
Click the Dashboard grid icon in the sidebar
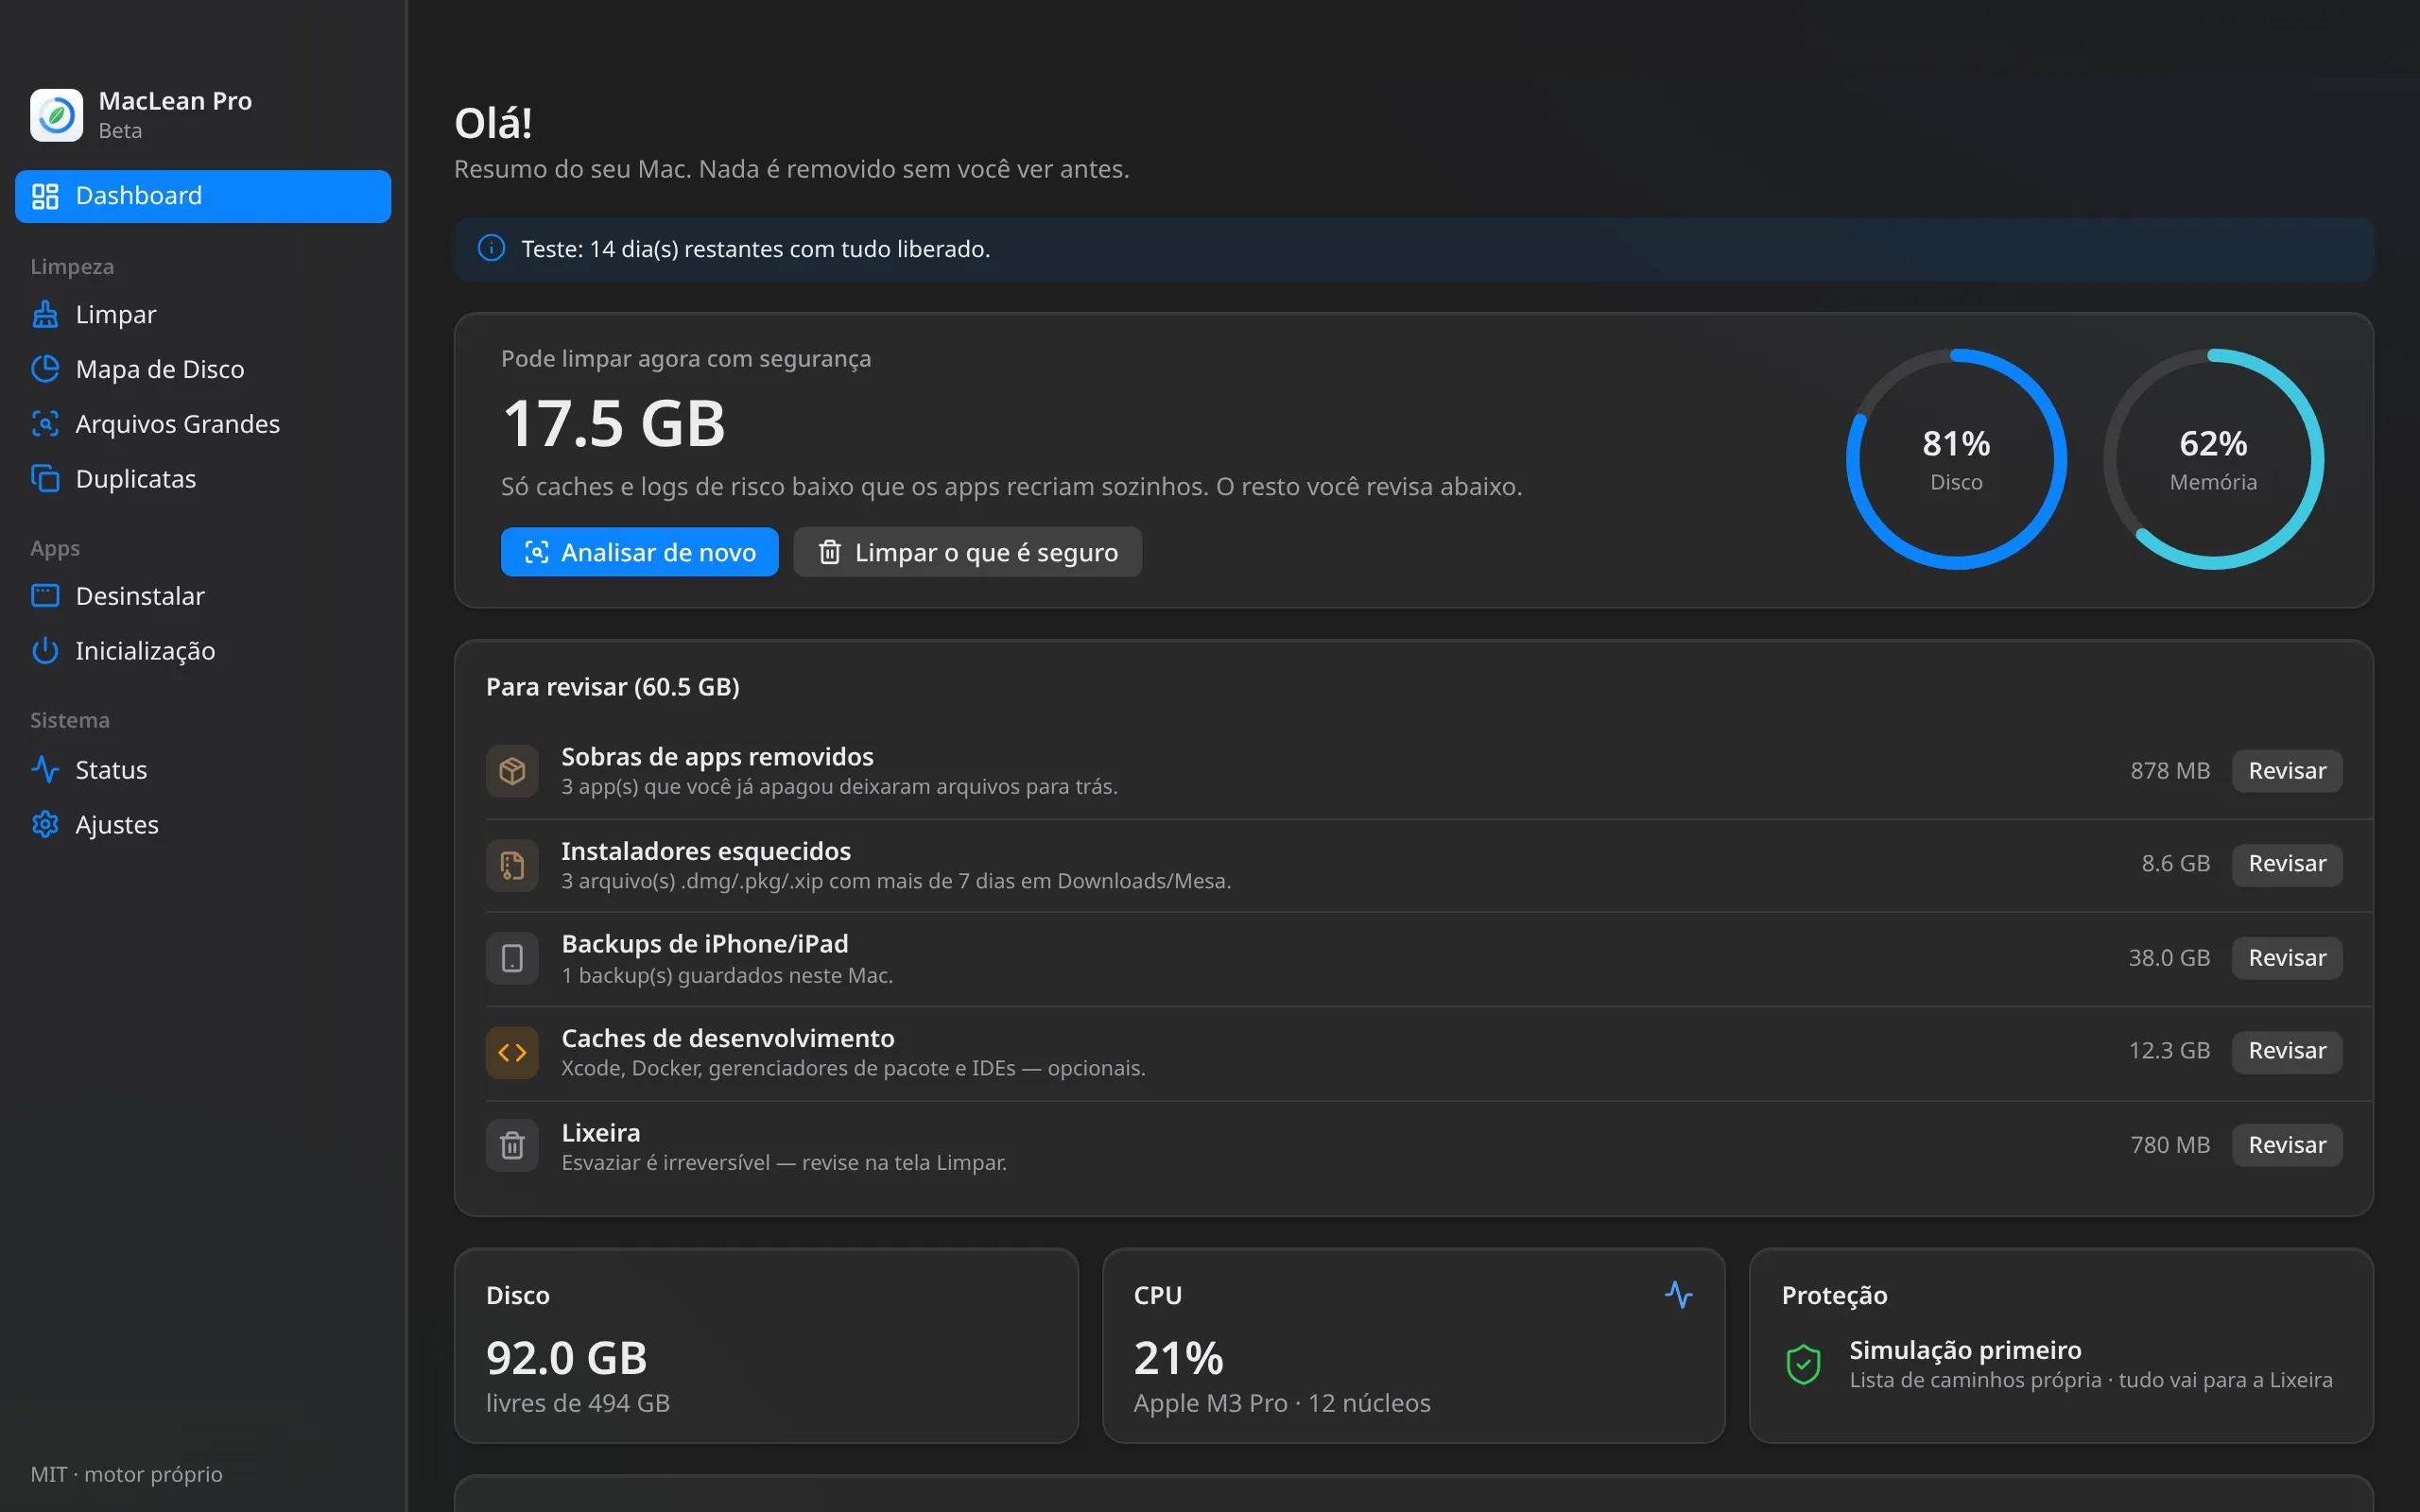(x=45, y=196)
